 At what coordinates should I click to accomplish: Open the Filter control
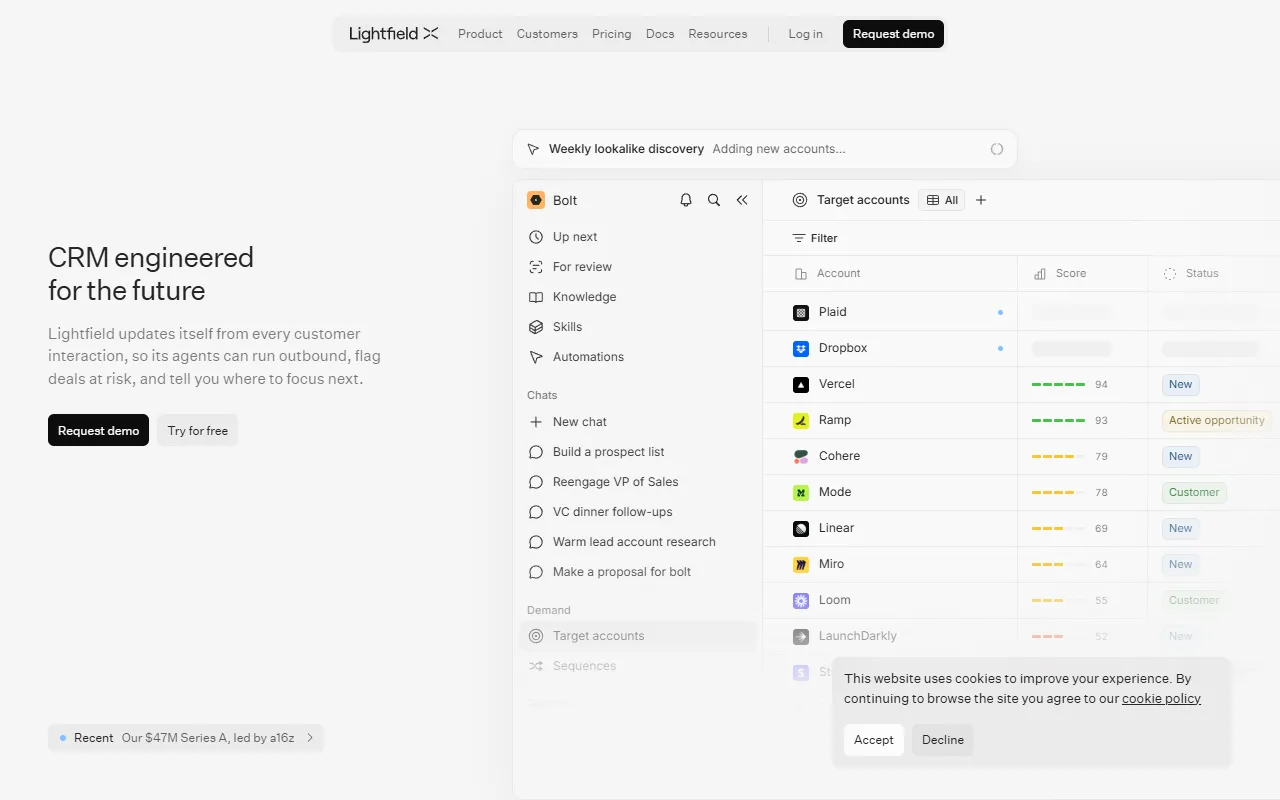(x=815, y=238)
